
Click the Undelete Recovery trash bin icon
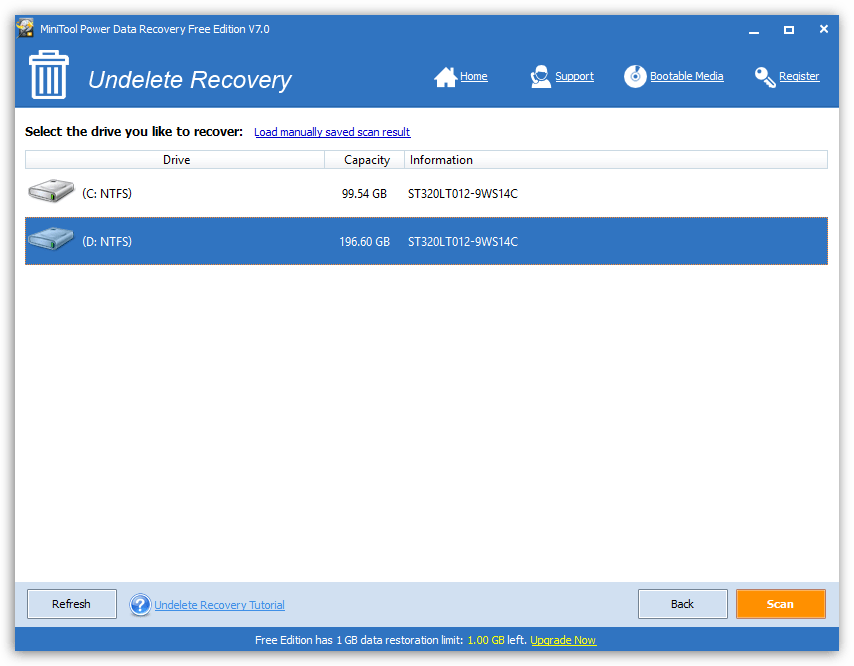[x=49, y=78]
